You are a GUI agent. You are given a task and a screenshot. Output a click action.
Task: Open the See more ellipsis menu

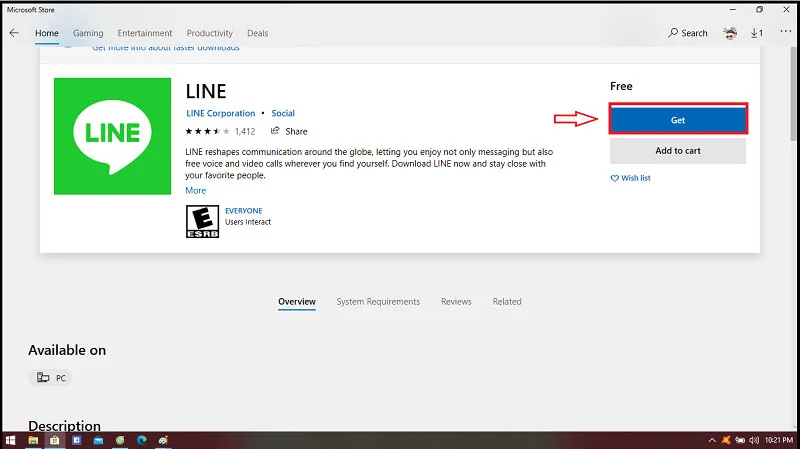[785, 32]
